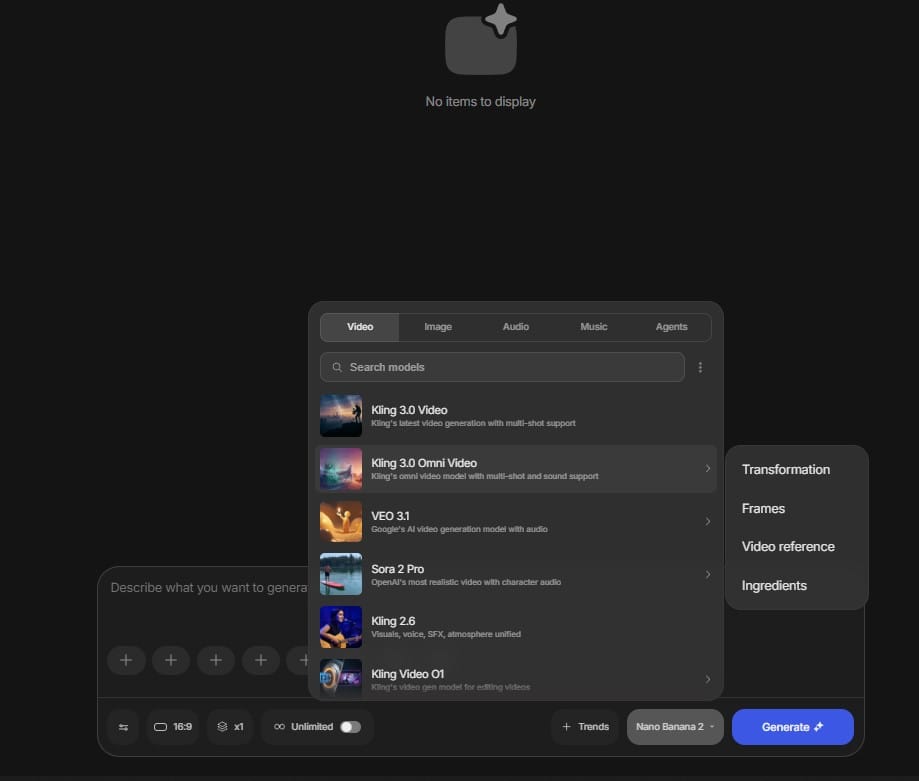This screenshot has height=781, width=919.
Task: Click the Kling 2.6 model thumbnail icon
Action: [341, 627]
